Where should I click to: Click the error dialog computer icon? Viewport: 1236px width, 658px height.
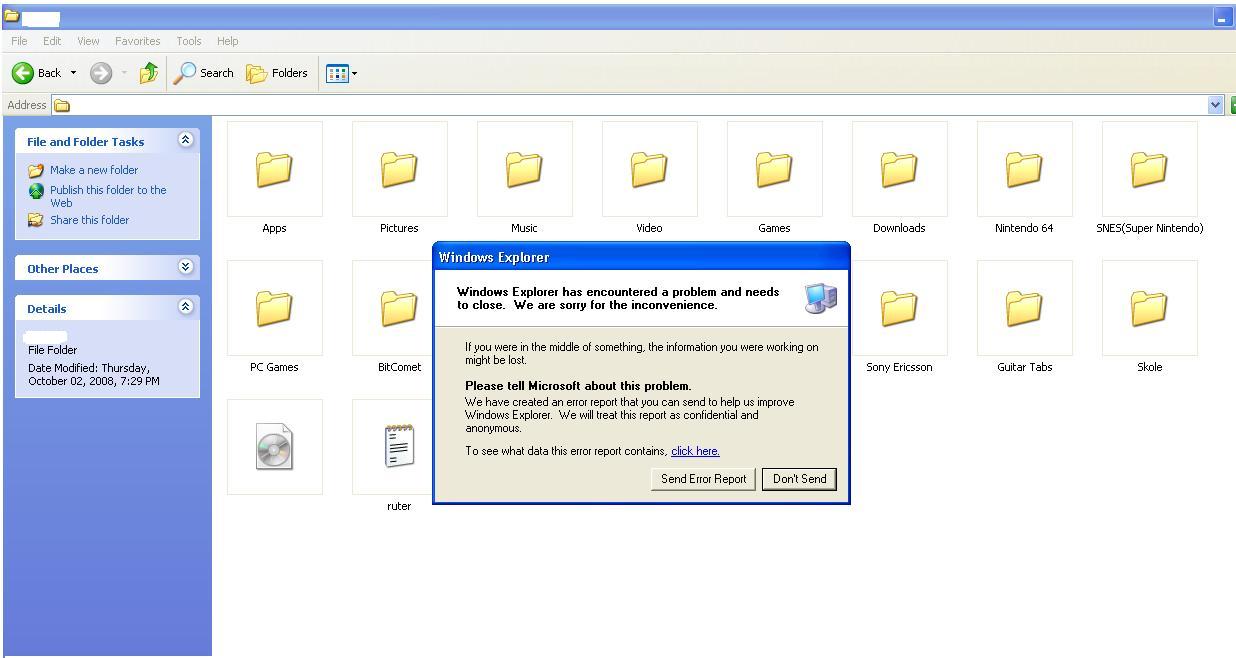click(820, 297)
